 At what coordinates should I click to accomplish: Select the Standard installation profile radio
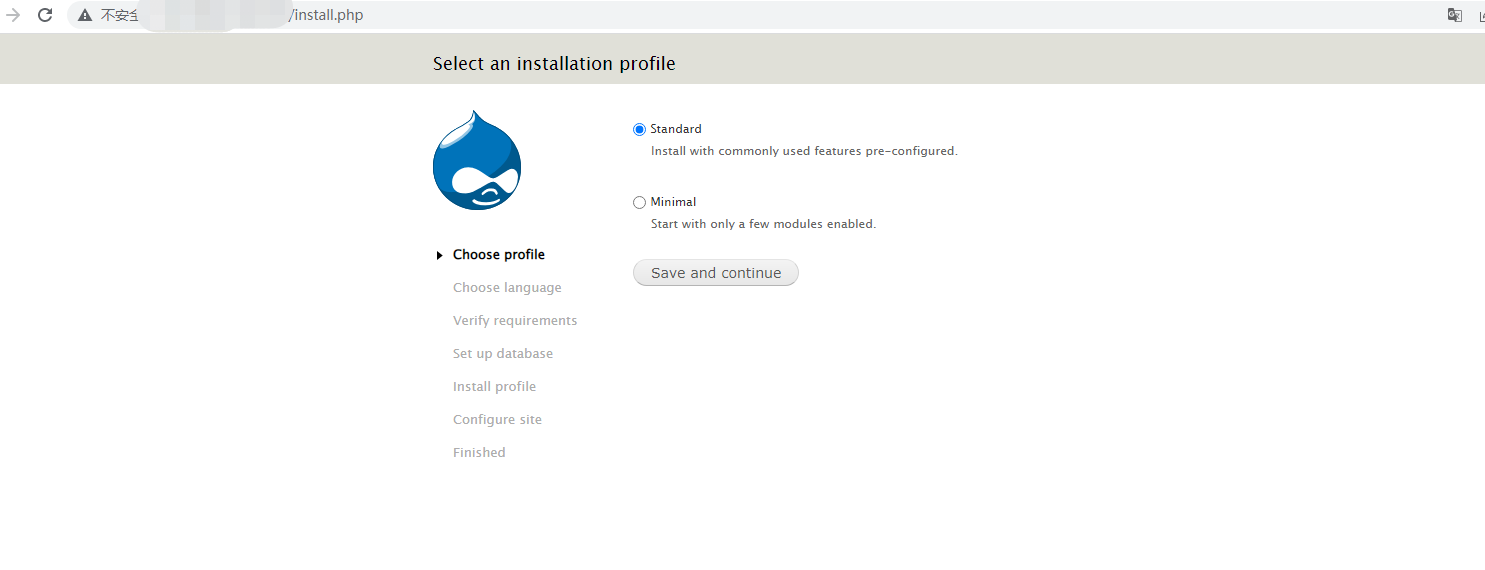coord(640,129)
